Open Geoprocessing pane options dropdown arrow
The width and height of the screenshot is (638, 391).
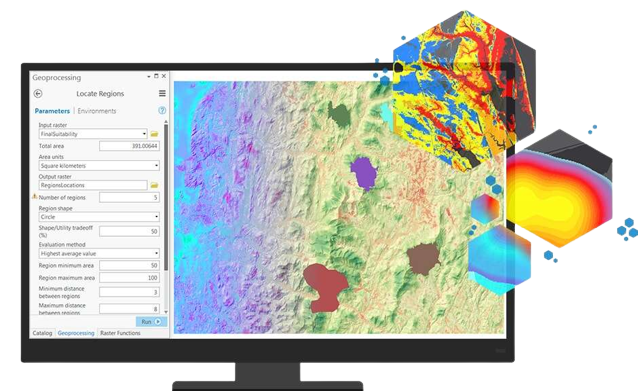point(149,76)
